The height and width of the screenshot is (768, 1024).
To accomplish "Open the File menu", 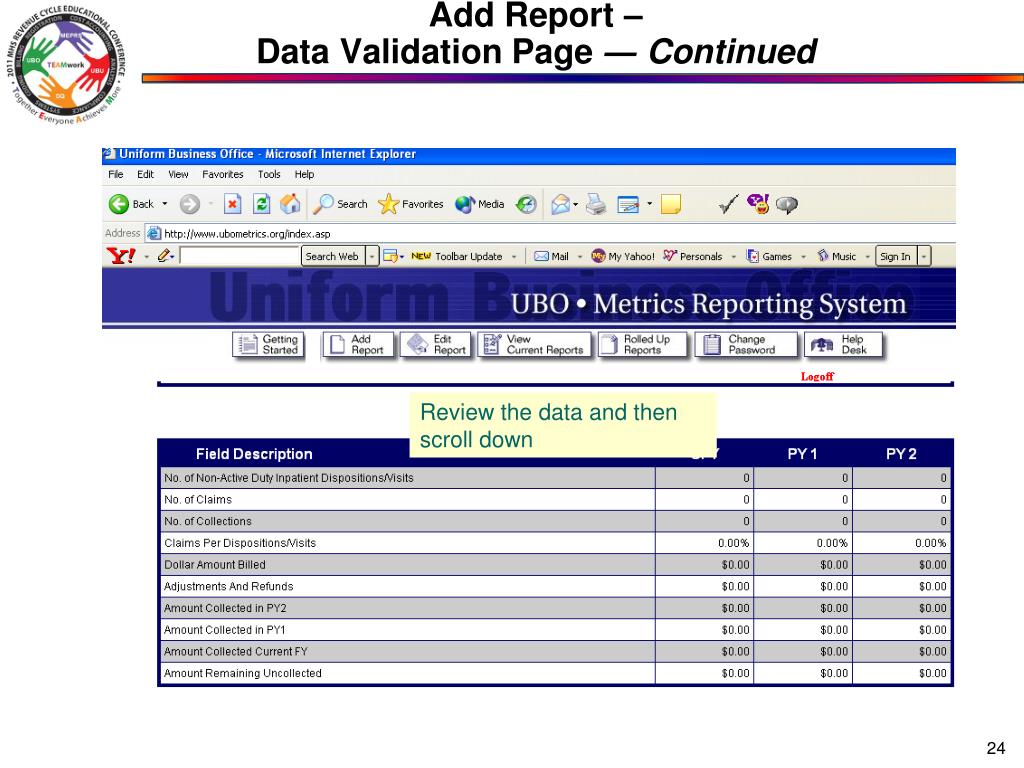I will pyautogui.click(x=116, y=174).
